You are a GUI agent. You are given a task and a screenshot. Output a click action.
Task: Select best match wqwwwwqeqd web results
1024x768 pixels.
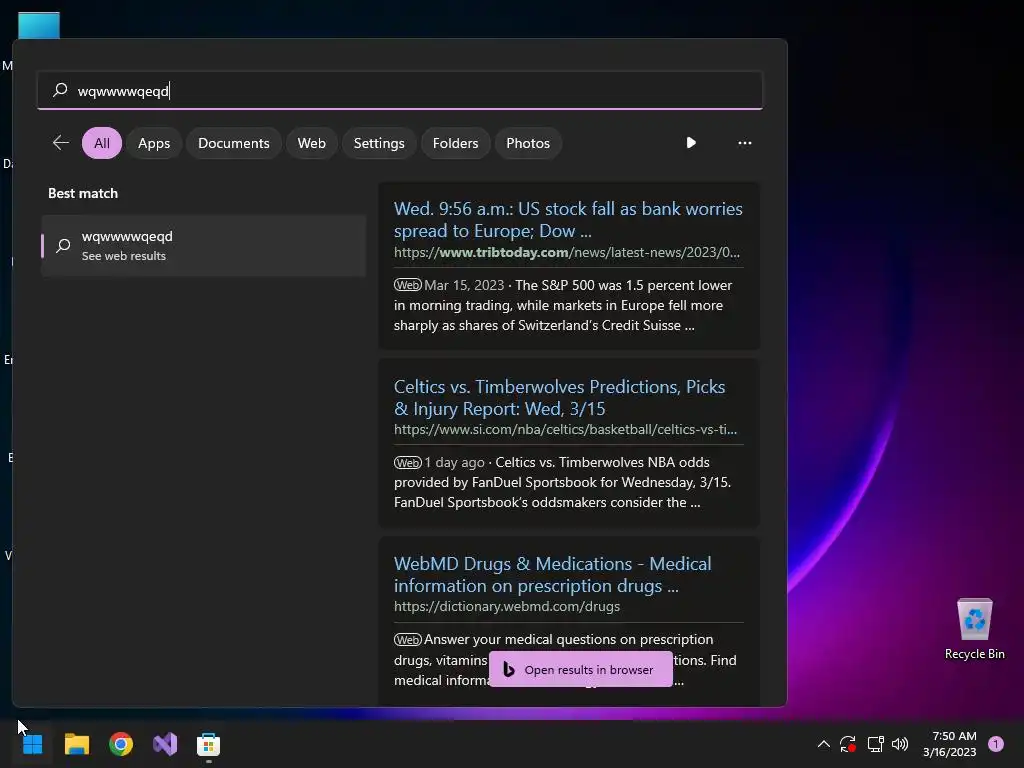pyautogui.click(x=204, y=246)
